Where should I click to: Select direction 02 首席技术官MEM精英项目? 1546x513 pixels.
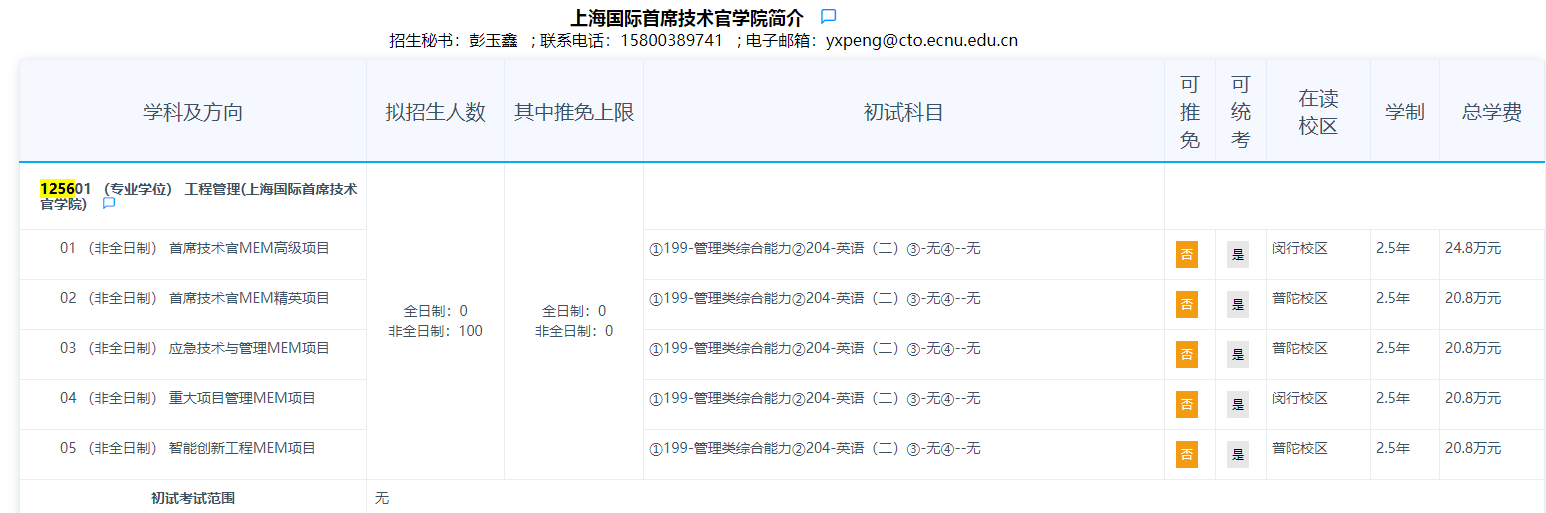click(194, 298)
